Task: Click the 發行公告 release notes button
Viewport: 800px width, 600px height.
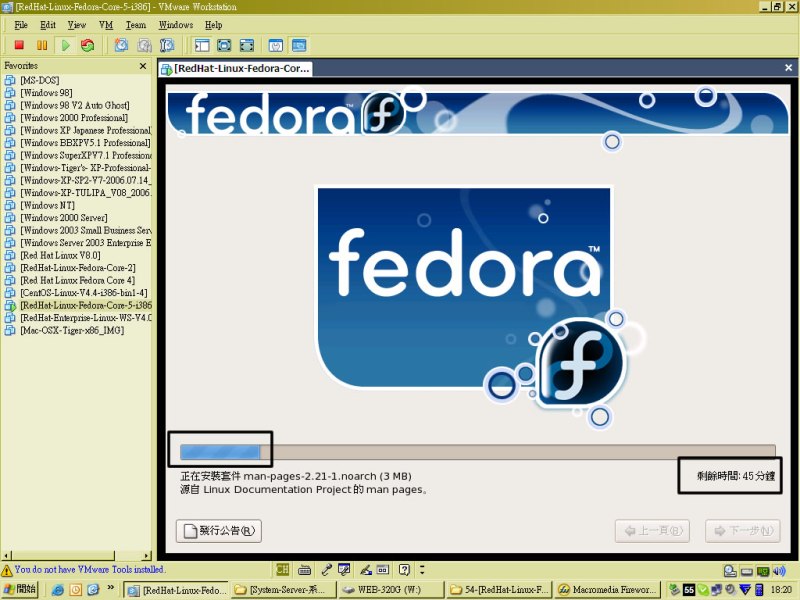Action: click(219, 531)
